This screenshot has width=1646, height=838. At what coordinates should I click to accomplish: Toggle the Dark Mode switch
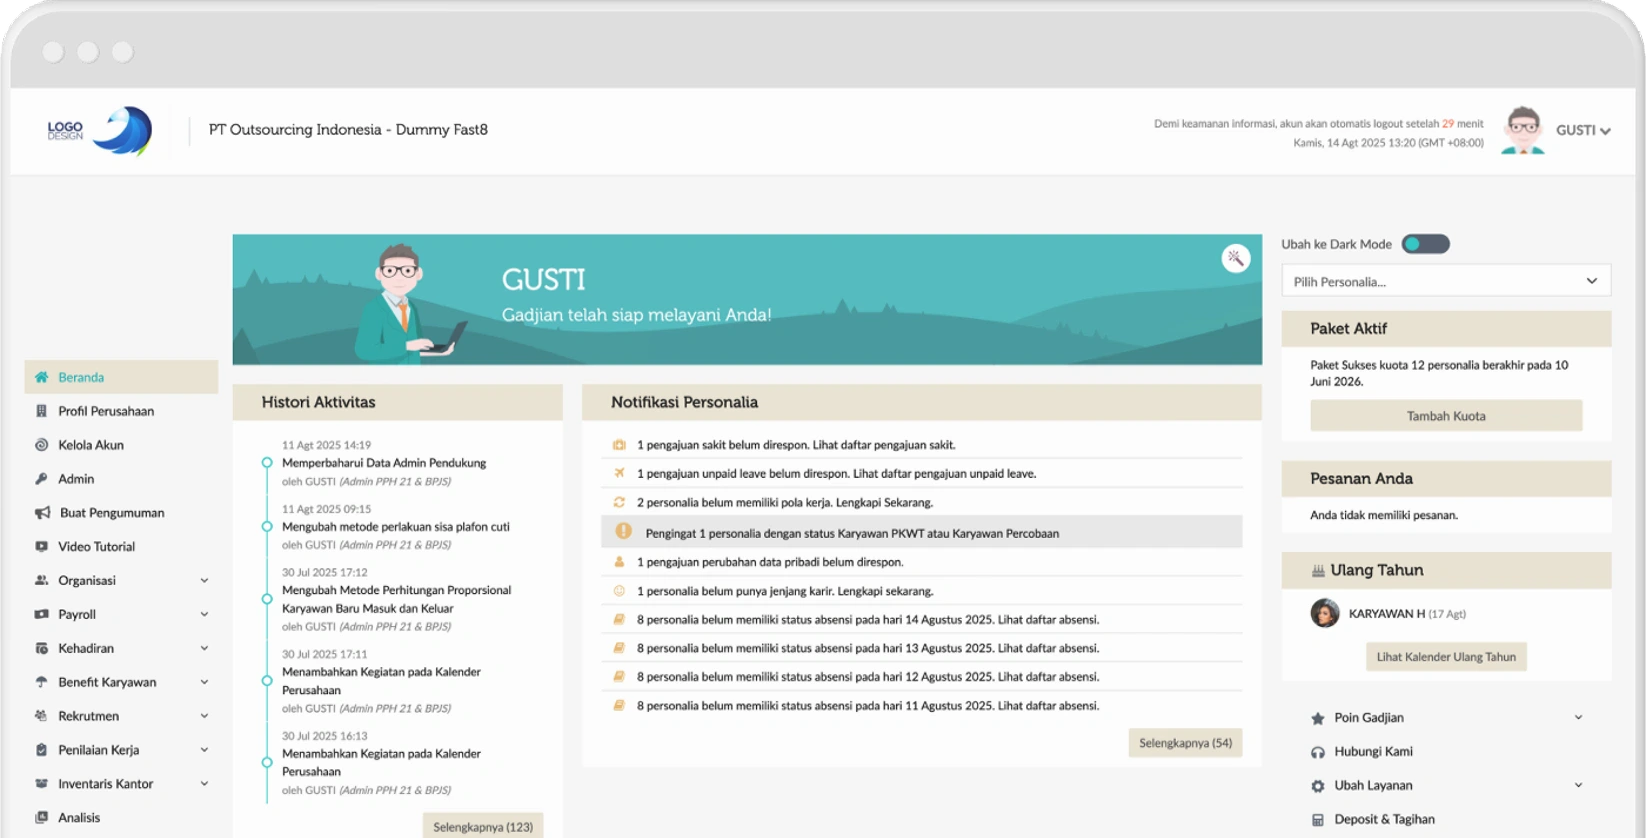1424,244
